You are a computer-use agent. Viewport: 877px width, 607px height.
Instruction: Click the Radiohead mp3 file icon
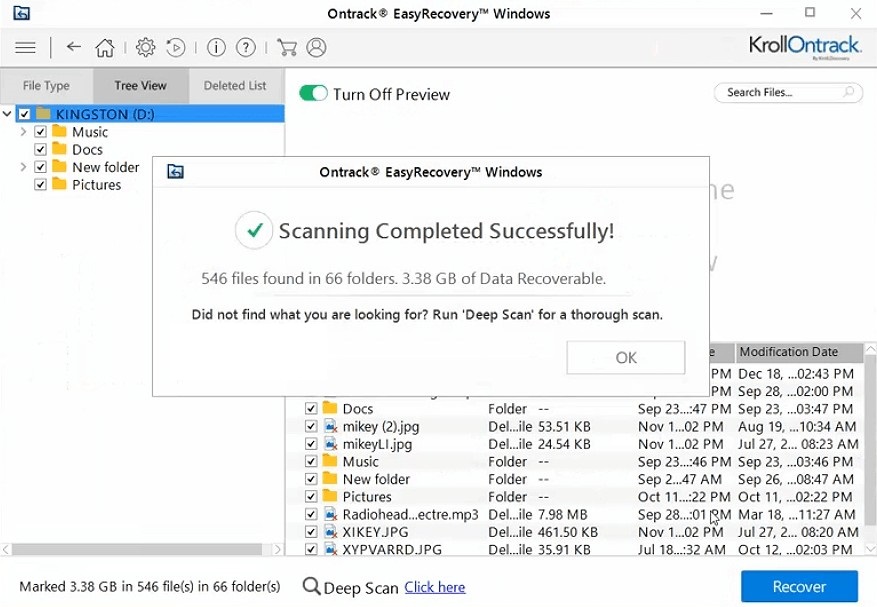point(331,515)
